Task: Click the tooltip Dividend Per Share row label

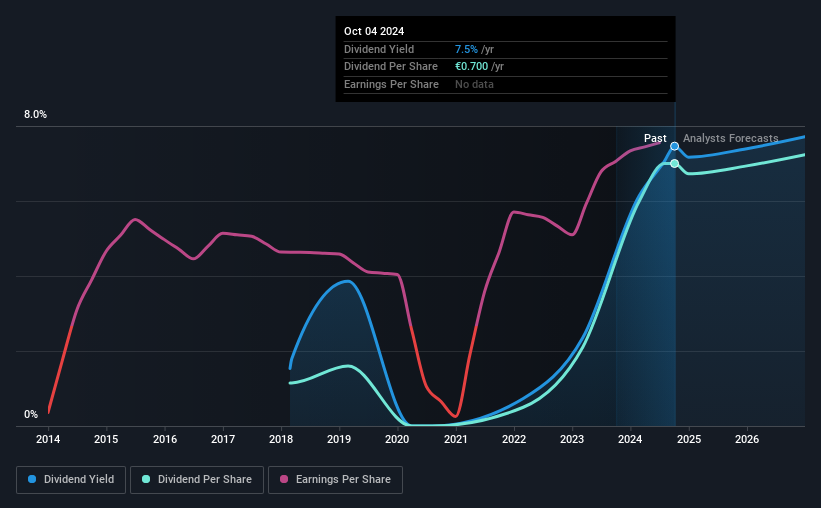Action: [391, 67]
